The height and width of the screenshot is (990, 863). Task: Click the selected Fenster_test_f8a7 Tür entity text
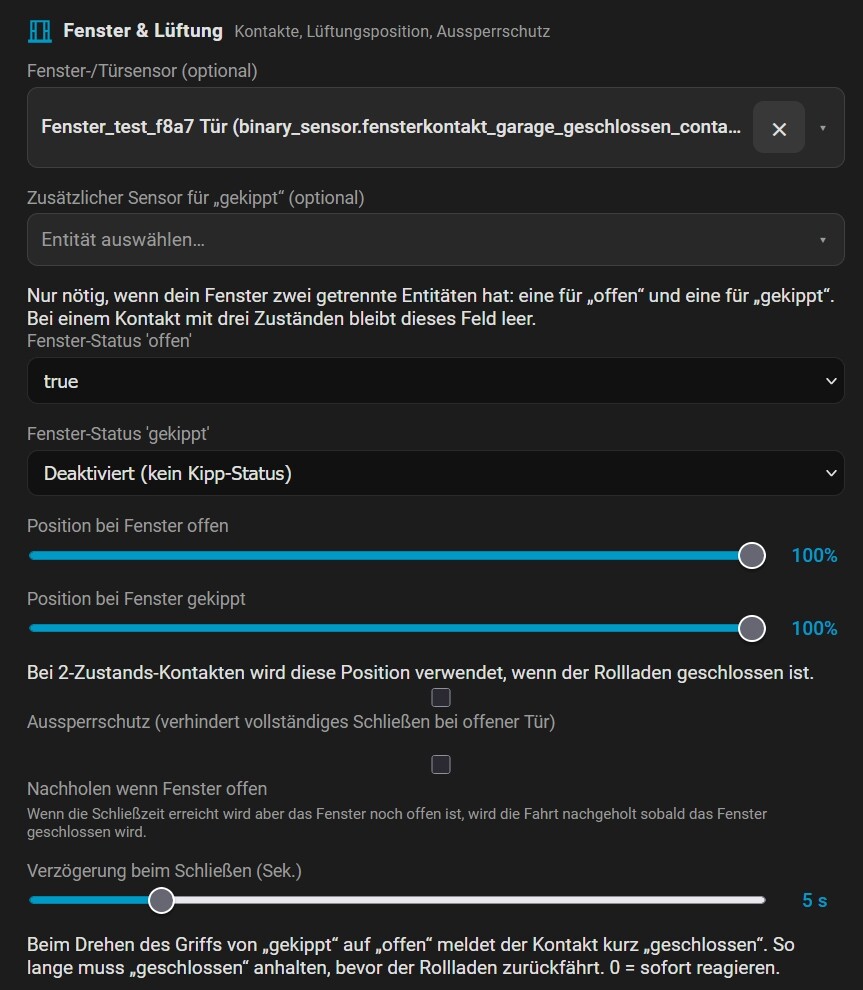(x=391, y=127)
